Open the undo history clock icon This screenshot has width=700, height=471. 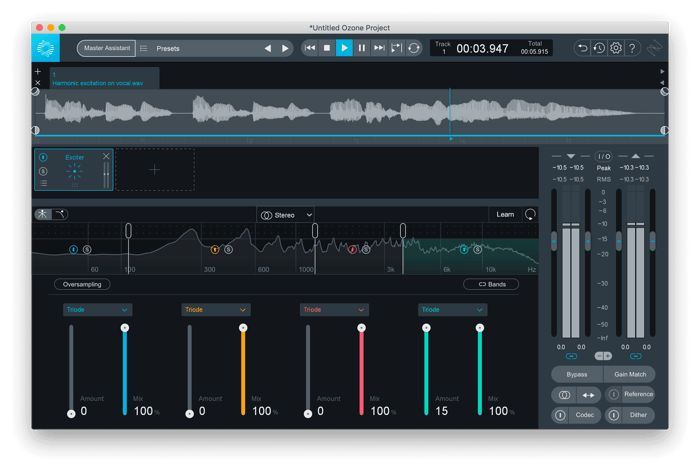point(599,48)
